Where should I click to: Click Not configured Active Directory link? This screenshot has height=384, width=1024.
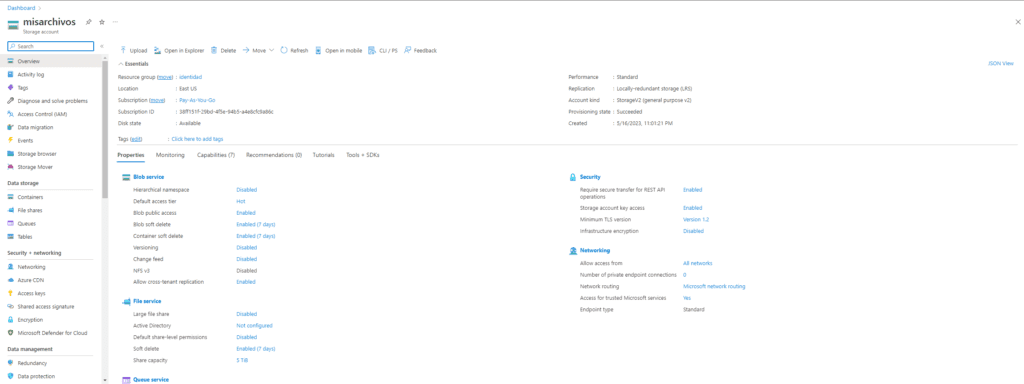254,325
